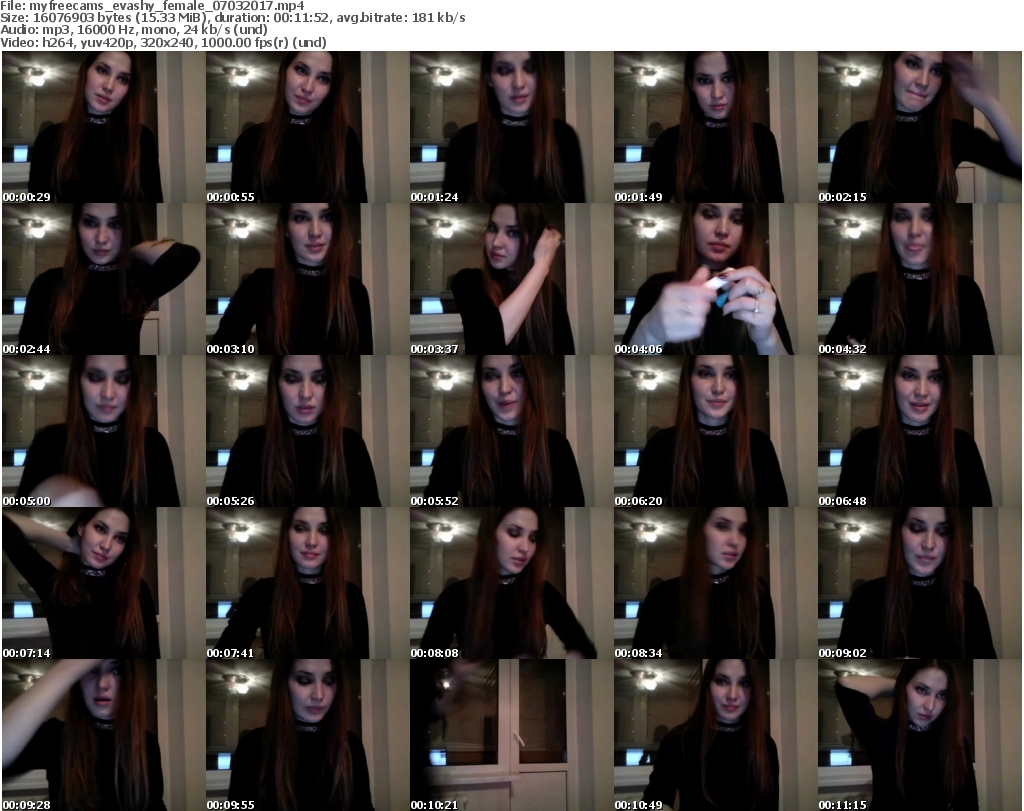The width and height of the screenshot is (1024, 811).
Task: Click the 'Audio: mp3, 16000 Hz' line
Action: 134,30
